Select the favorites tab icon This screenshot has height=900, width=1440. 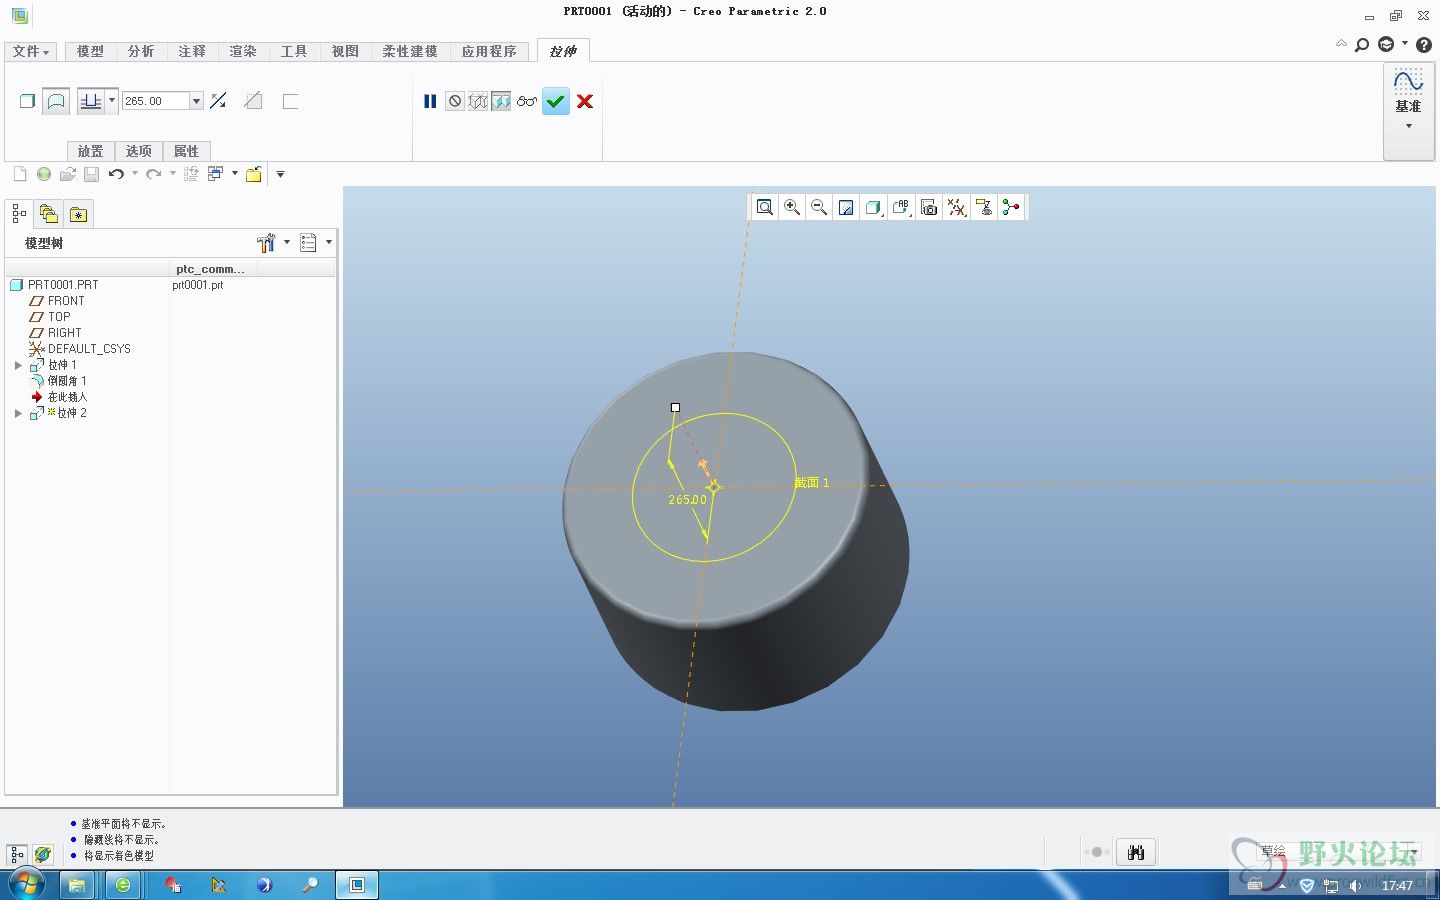[78, 213]
